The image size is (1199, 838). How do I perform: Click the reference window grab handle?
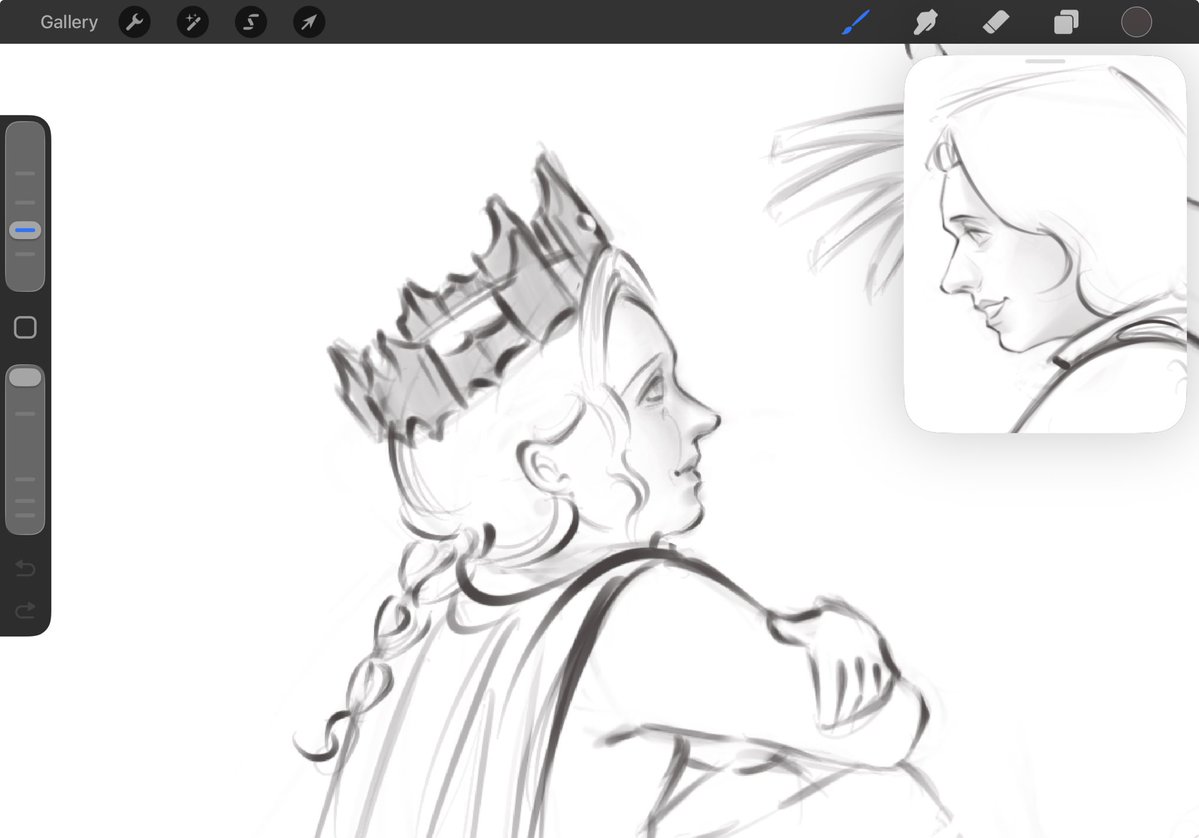(x=1045, y=61)
